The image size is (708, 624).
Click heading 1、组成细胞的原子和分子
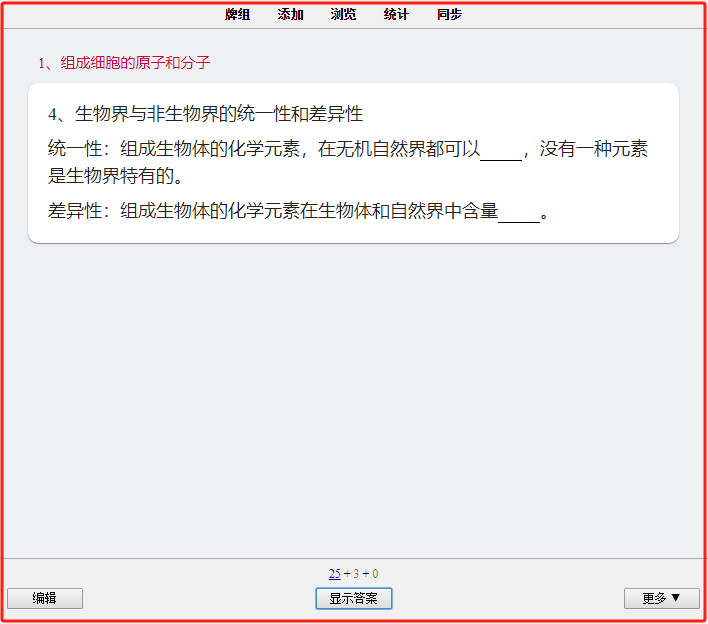(x=124, y=63)
